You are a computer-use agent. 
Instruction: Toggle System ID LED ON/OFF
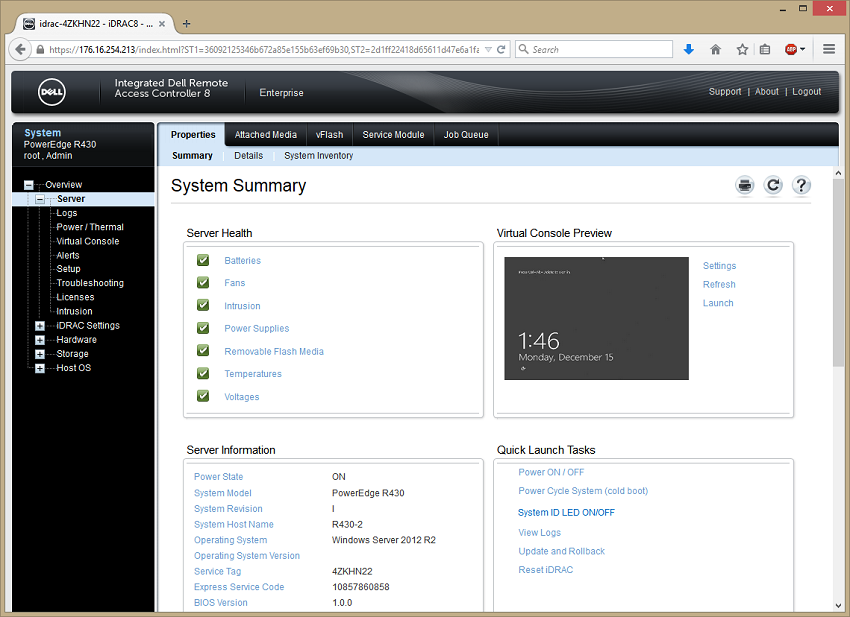pyautogui.click(x=566, y=512)
